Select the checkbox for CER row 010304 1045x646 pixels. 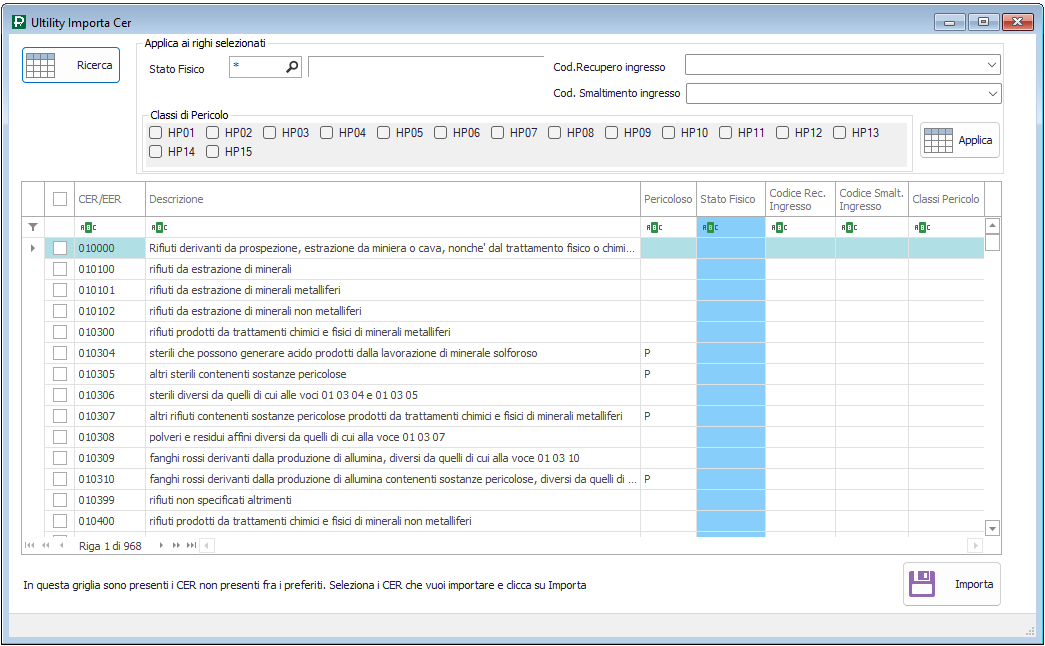(x=60, y=353)
